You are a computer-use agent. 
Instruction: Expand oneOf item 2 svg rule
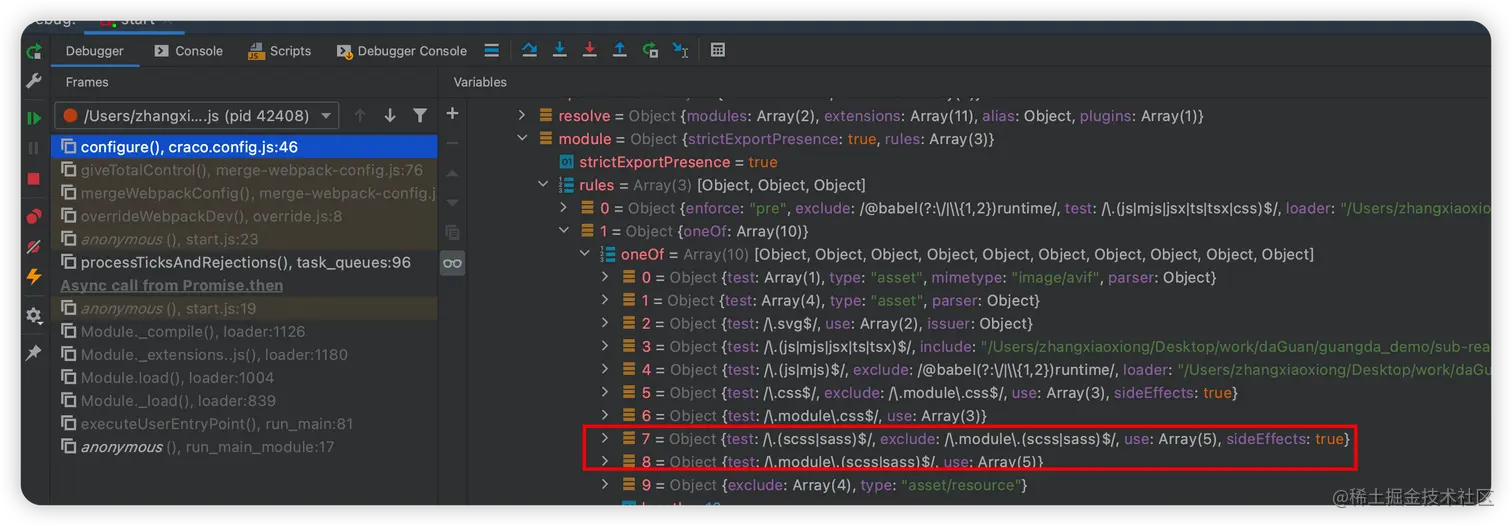click(605, 323)
